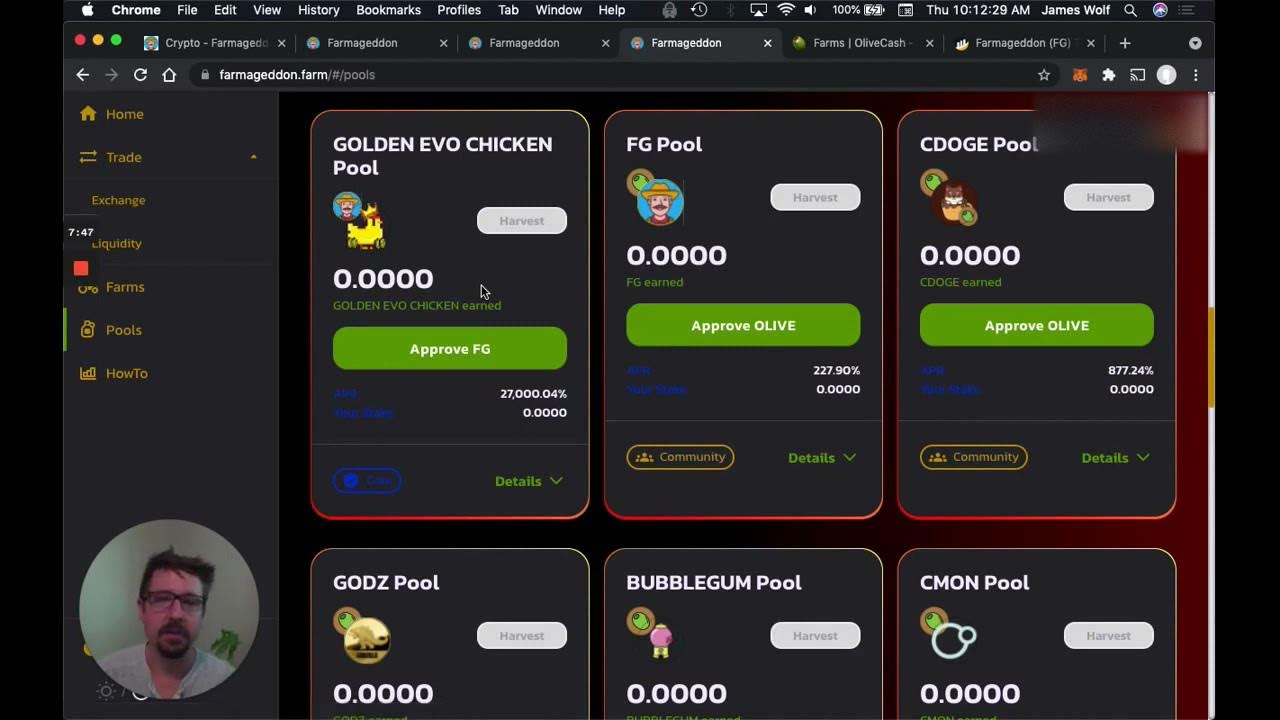Harvest the CMON Pool rewards
The image size is (1280, 720).
pyautogui.click(x=1108, y=636)
